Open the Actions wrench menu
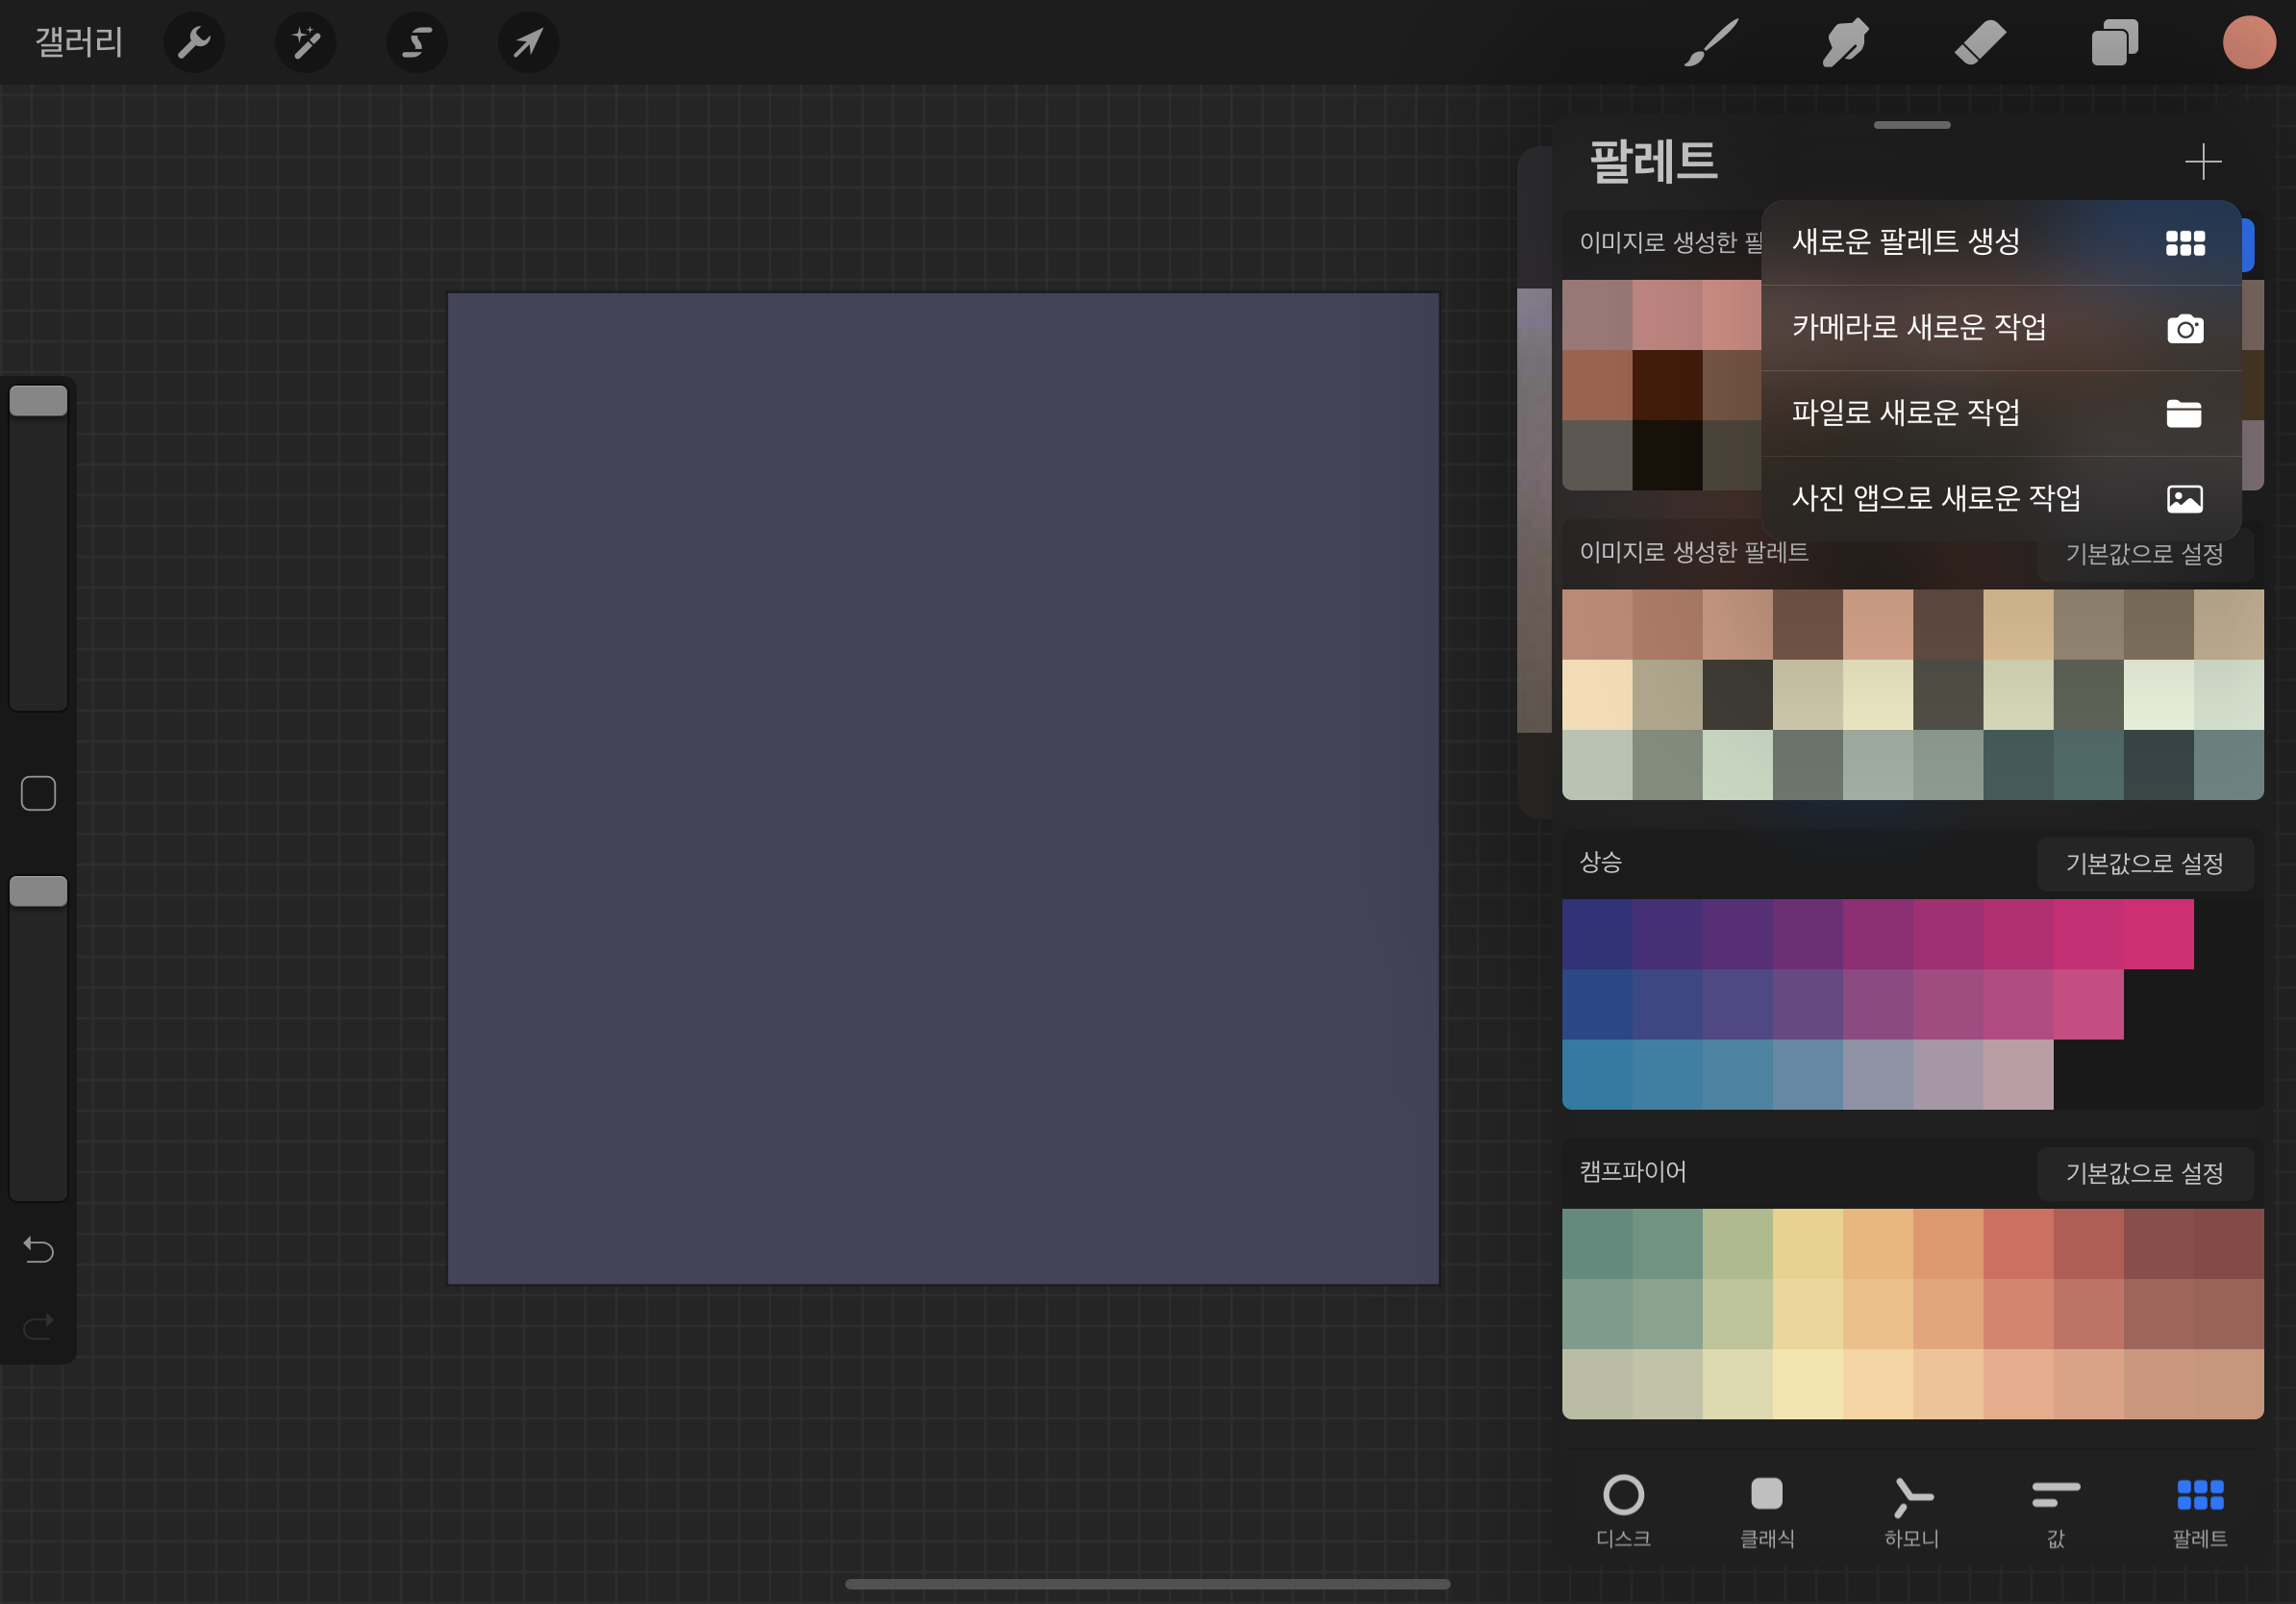The image size is (2296, 1604). click(x=194, y=43)
